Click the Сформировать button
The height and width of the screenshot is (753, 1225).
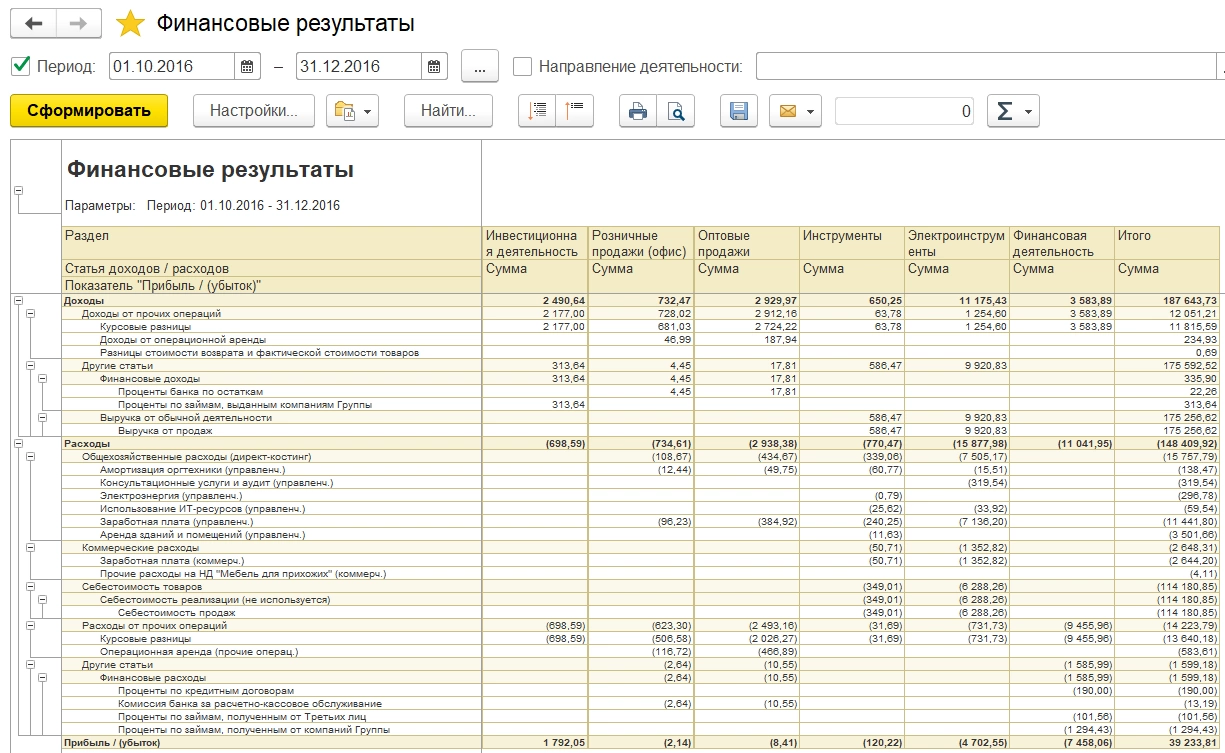tap(89, 111)
